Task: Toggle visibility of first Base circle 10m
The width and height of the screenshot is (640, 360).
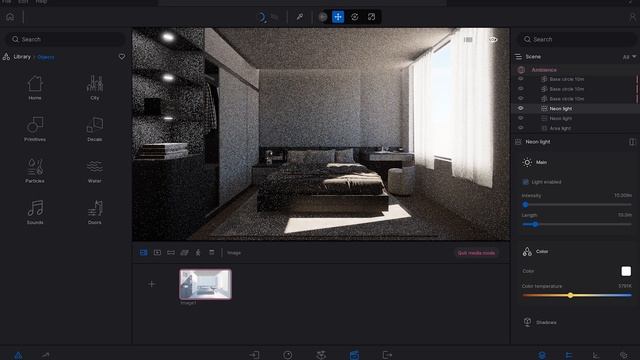Action: 520,79
